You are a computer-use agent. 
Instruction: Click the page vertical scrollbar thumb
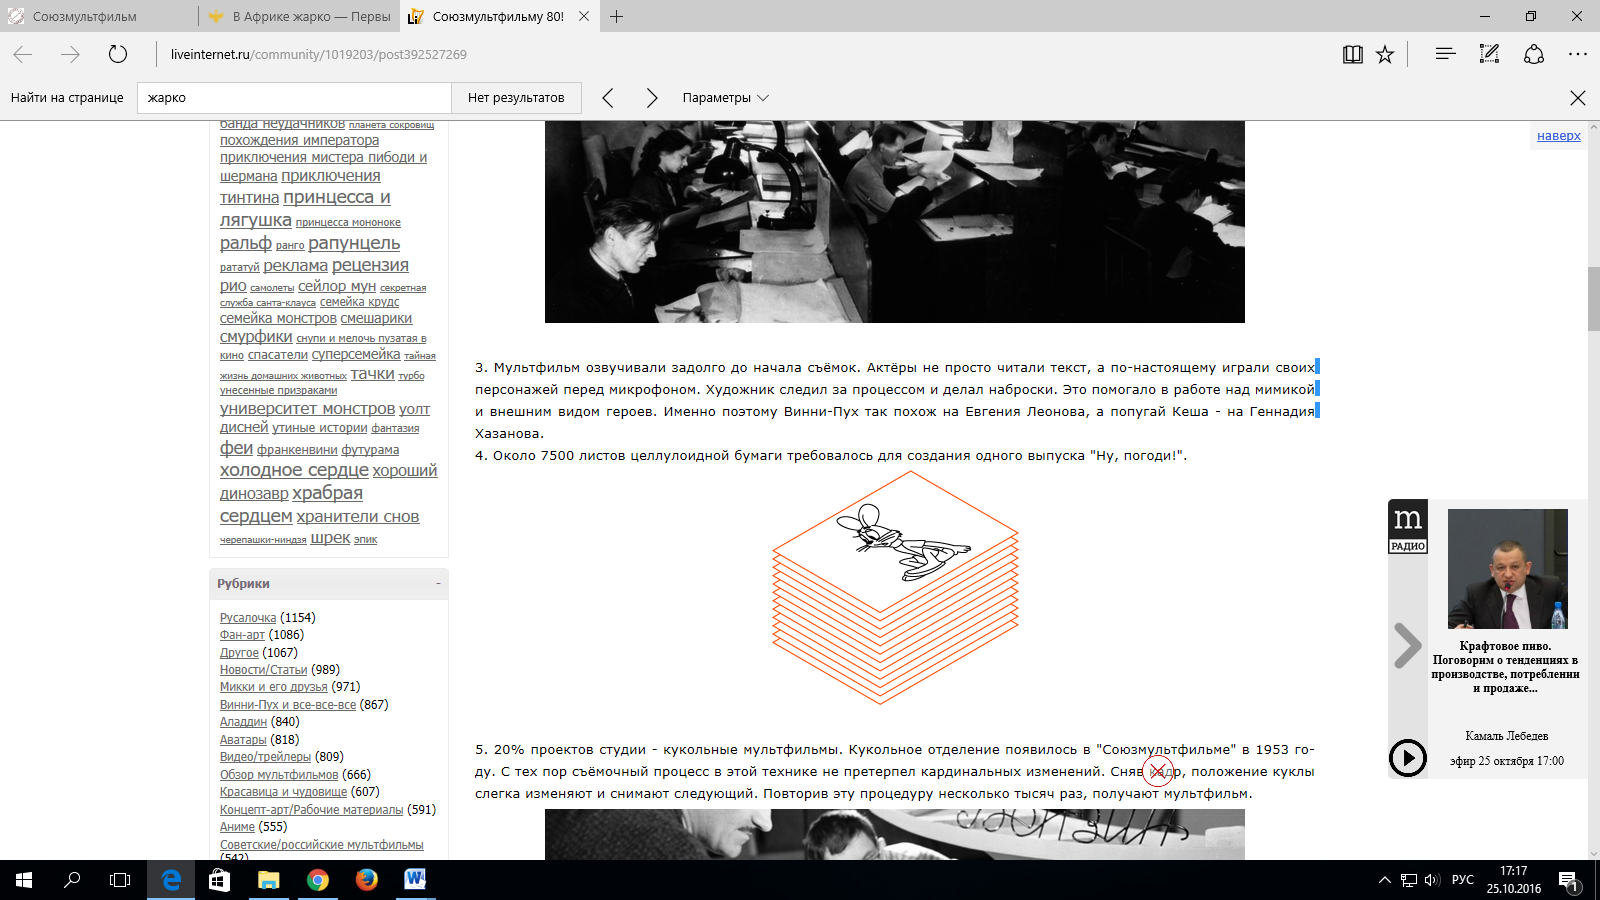tap(1593, 299)
